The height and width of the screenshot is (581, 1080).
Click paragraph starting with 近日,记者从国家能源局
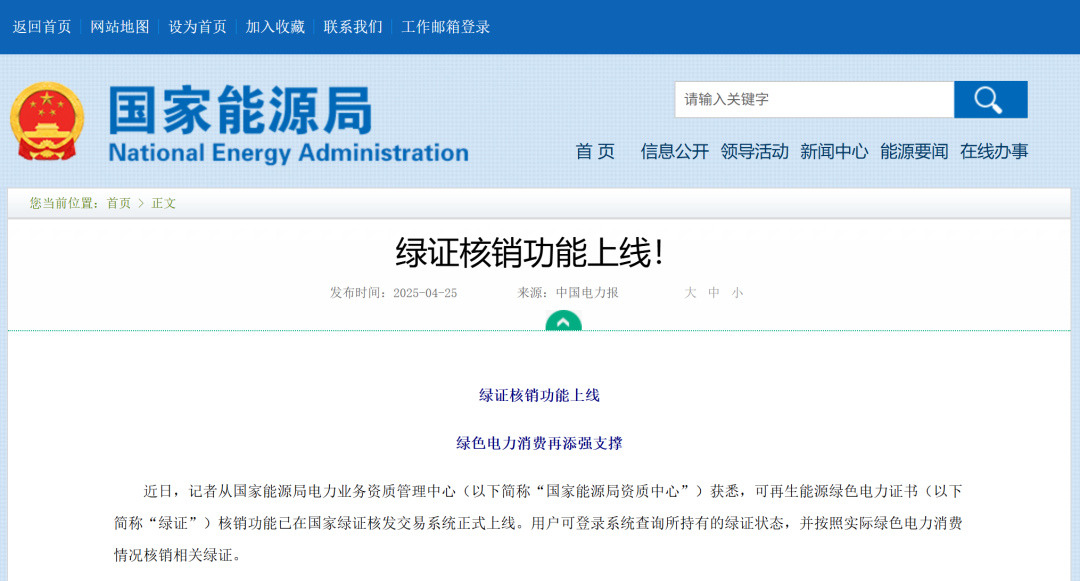[539, 523]
